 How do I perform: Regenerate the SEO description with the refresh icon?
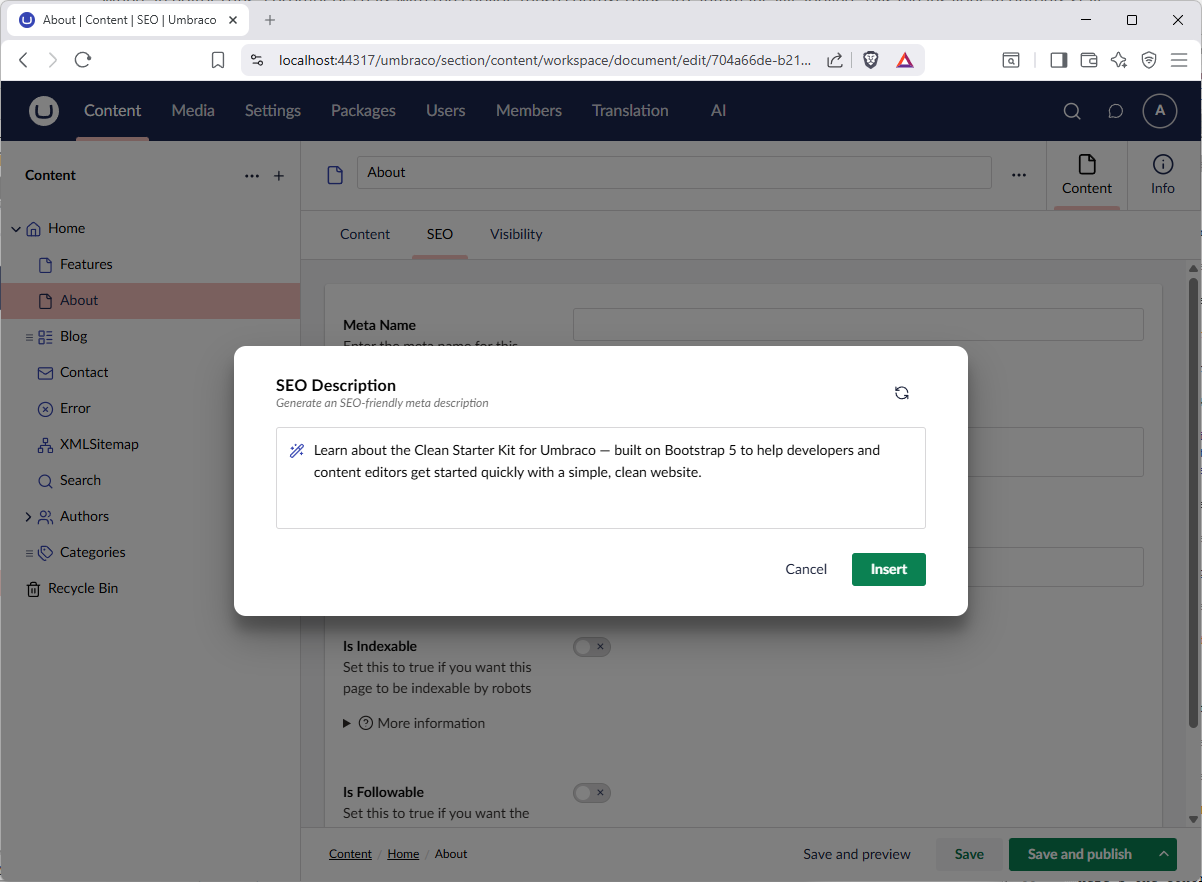point(902,393)
